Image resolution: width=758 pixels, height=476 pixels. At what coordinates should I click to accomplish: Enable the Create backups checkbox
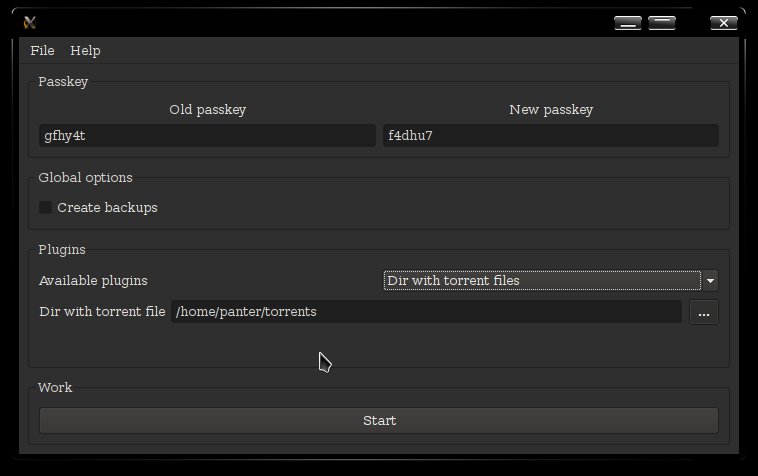point(45,207)
